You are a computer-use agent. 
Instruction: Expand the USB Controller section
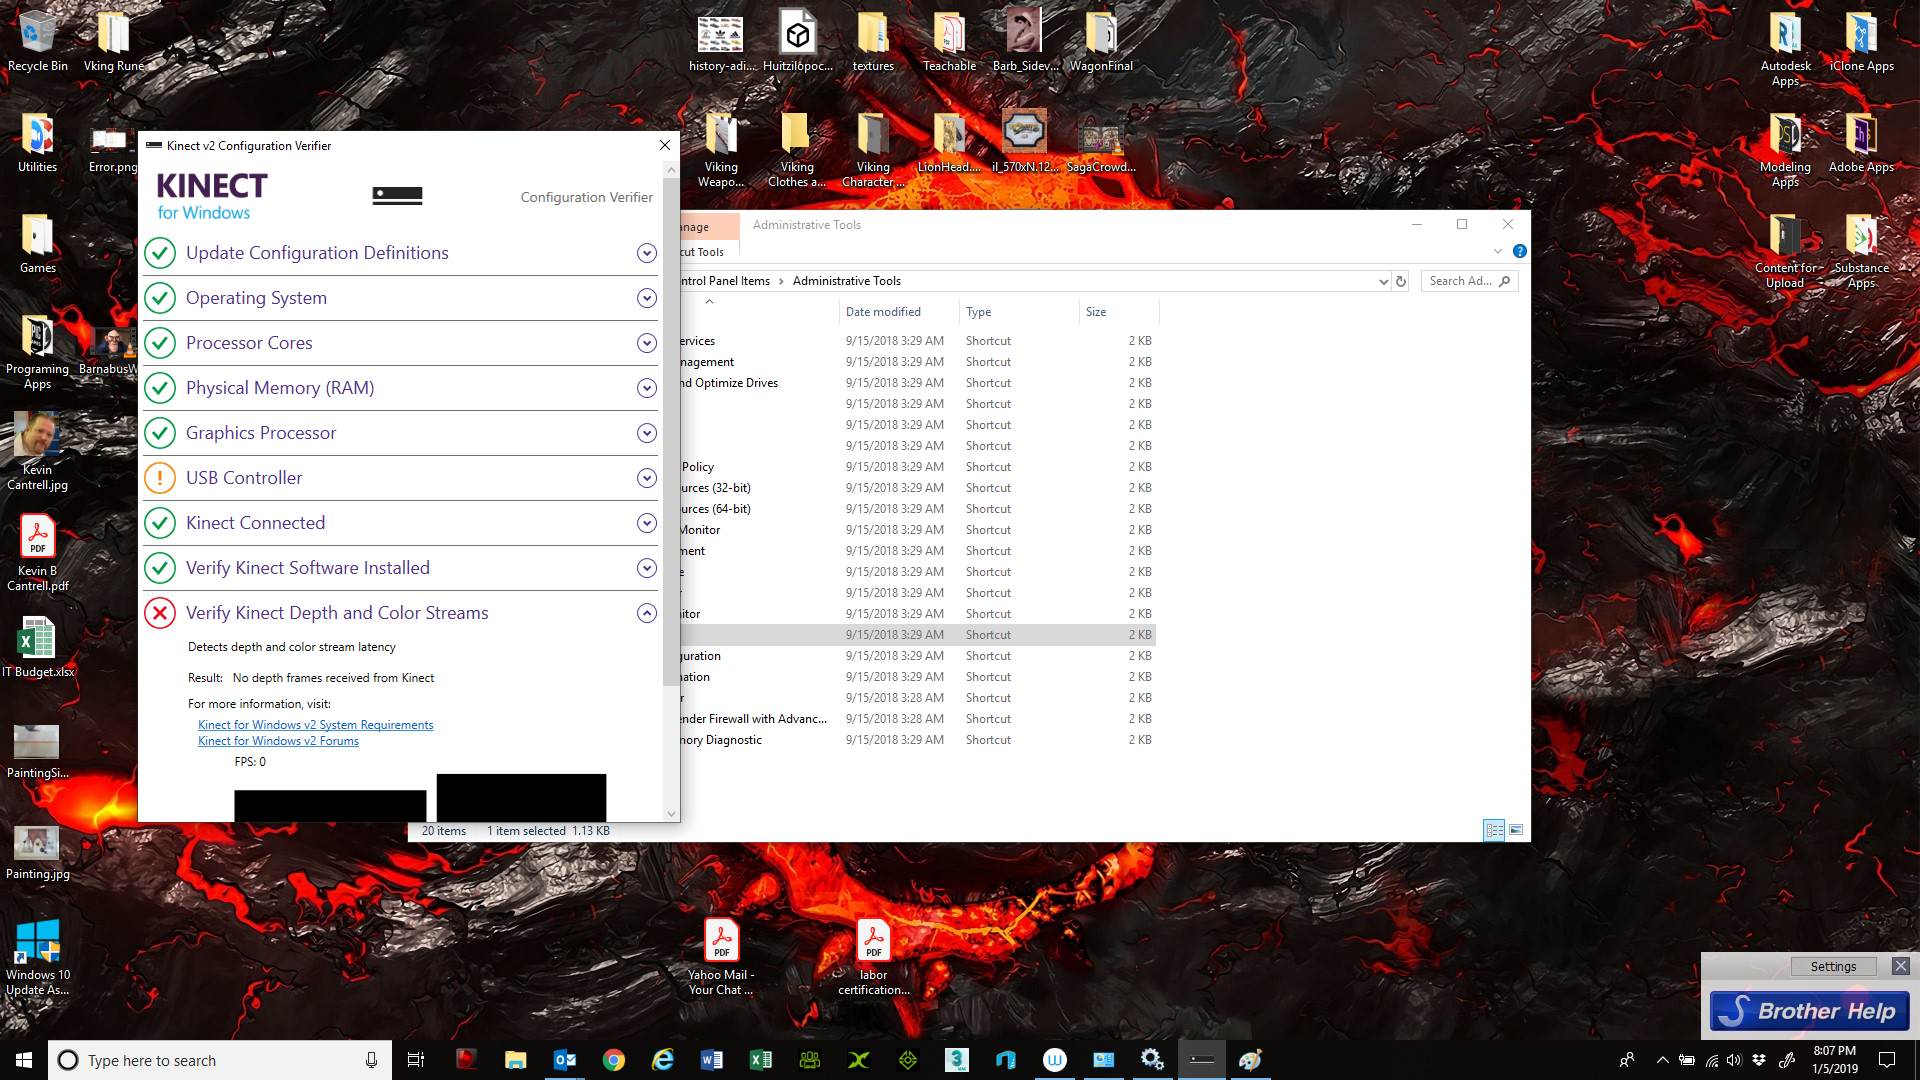tap(647, 478)
